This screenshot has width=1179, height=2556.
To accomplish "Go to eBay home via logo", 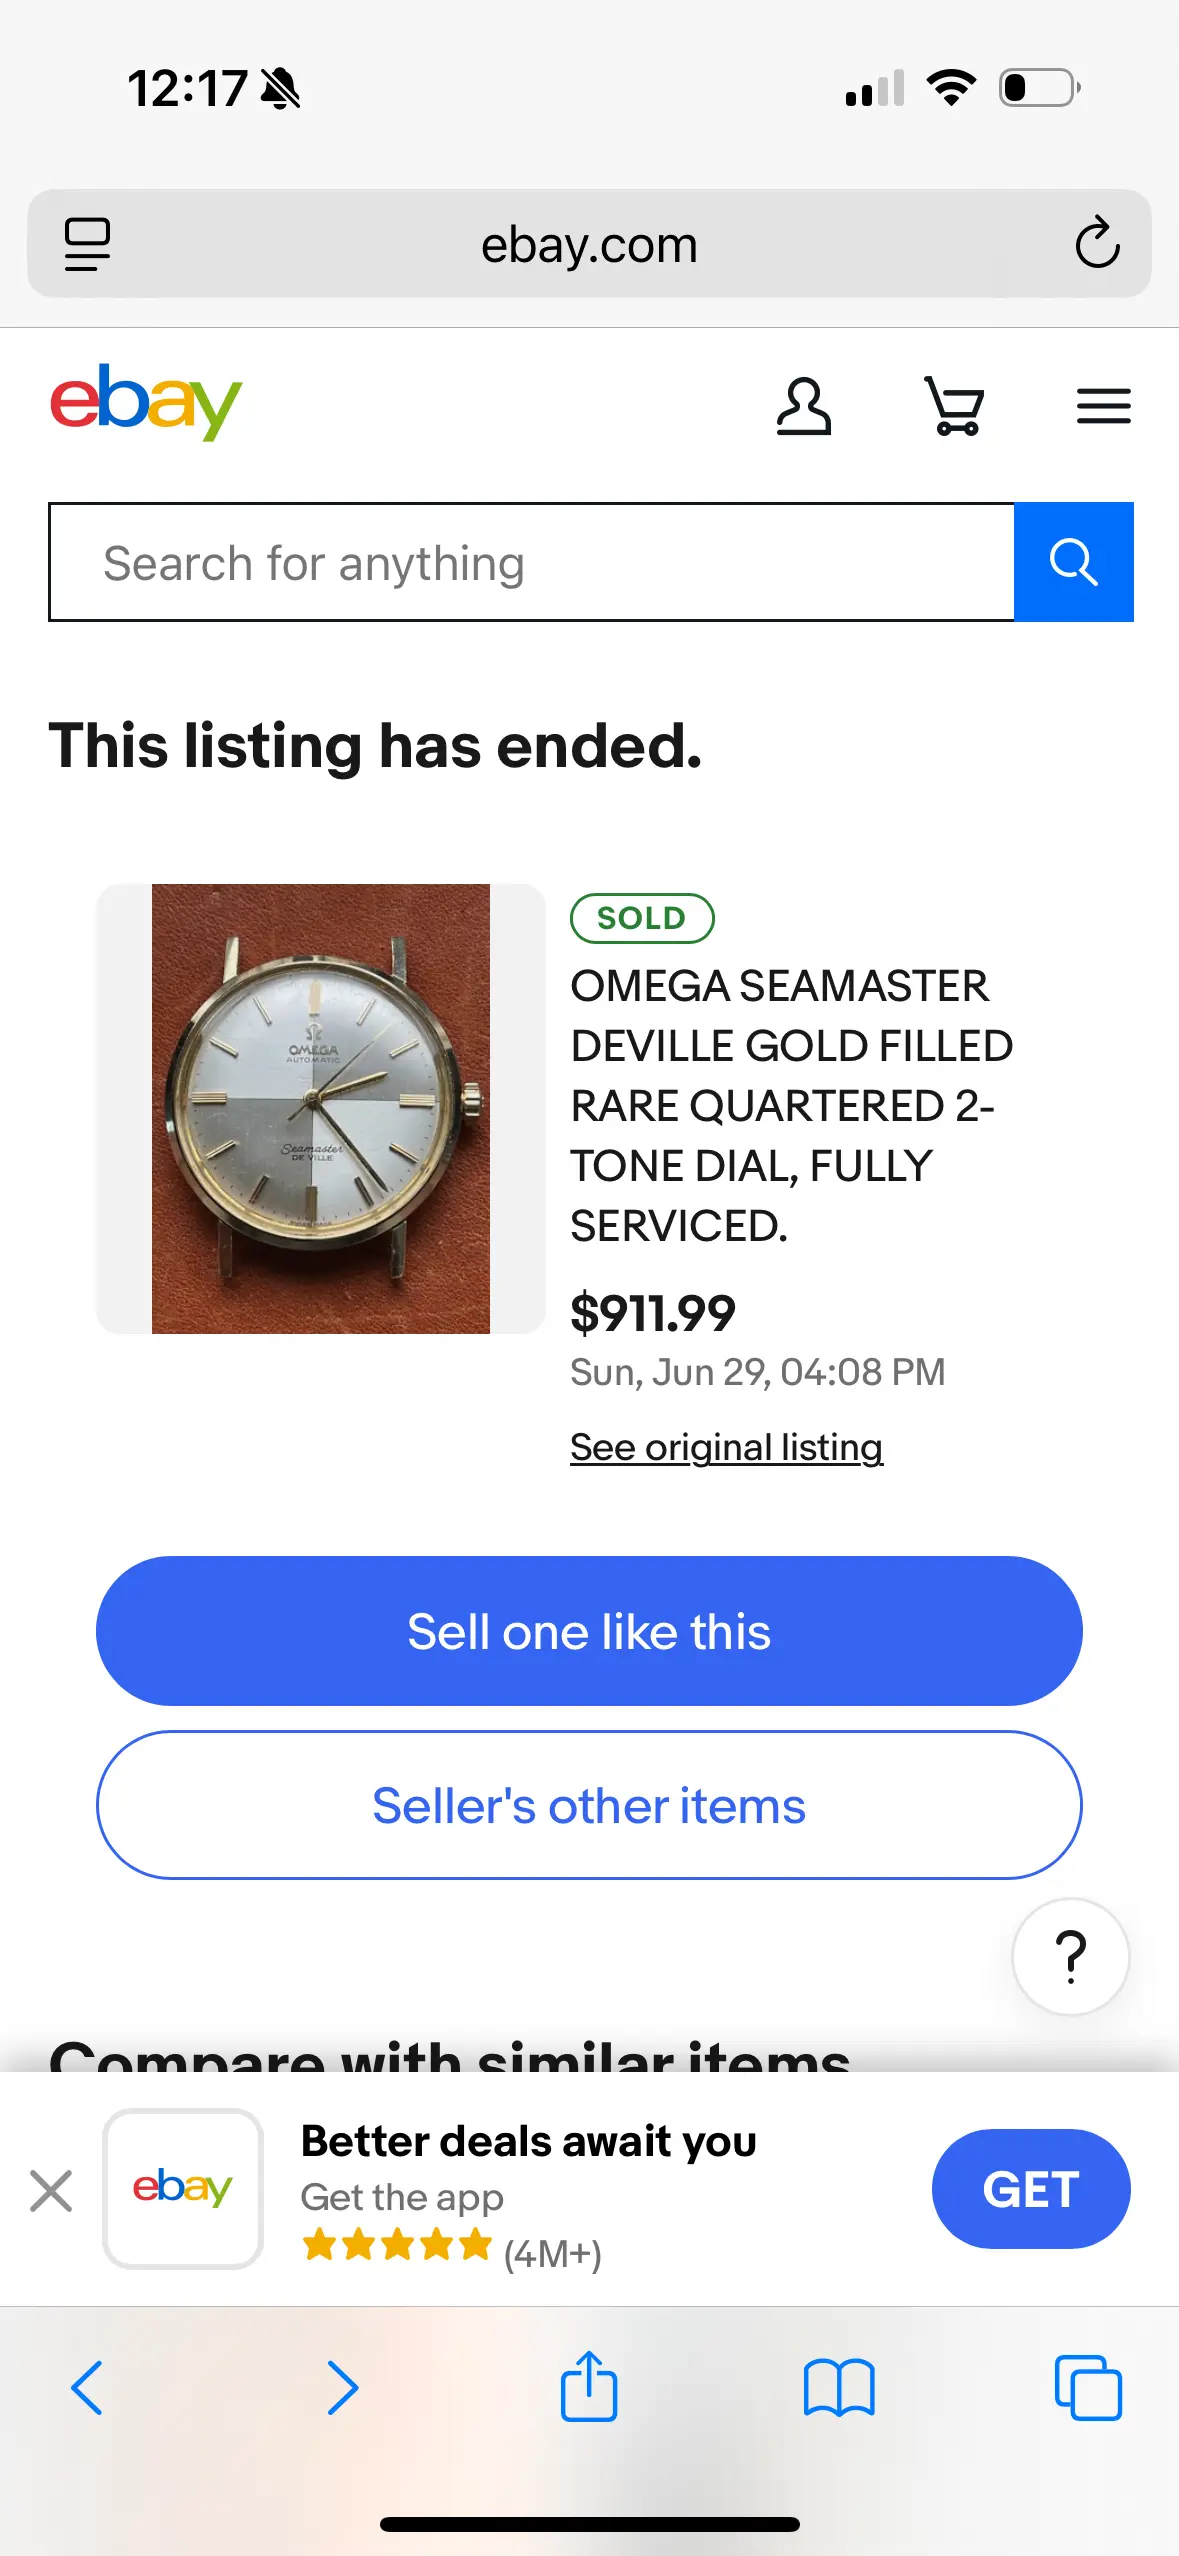I will (x=146, y=402).
